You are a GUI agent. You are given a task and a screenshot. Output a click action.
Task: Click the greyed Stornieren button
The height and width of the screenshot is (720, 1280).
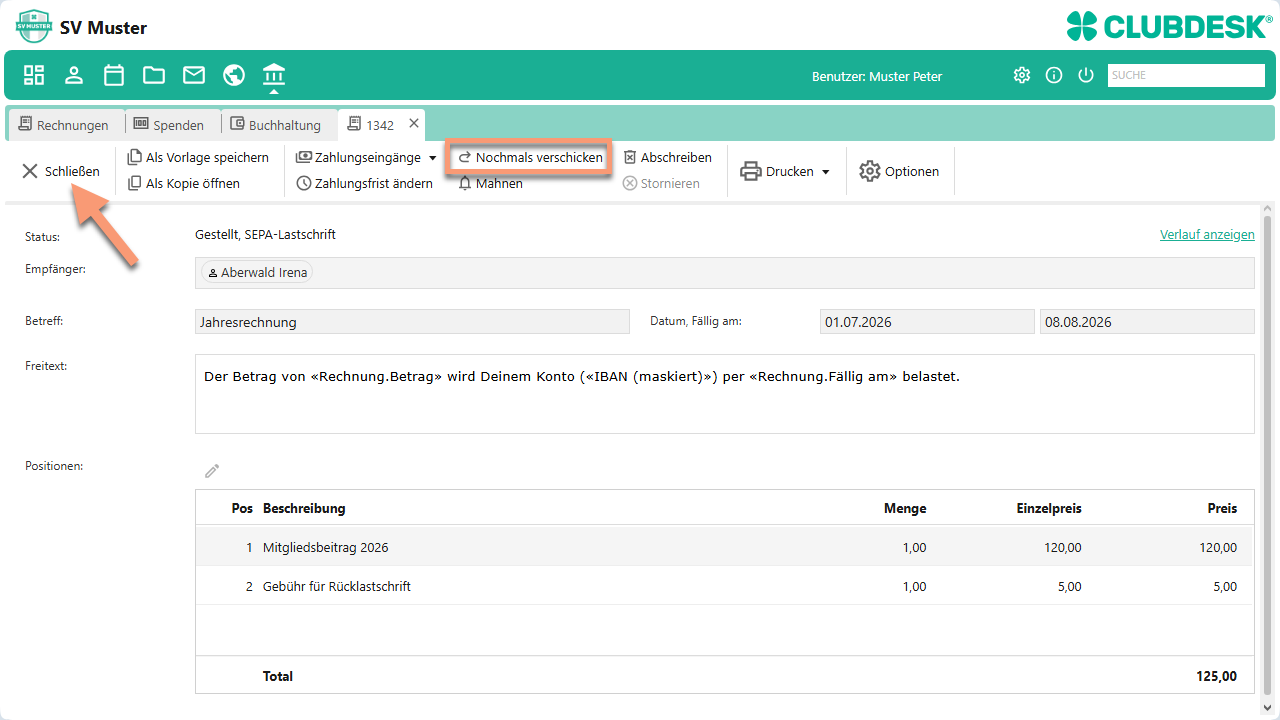[x=661, y=183]
